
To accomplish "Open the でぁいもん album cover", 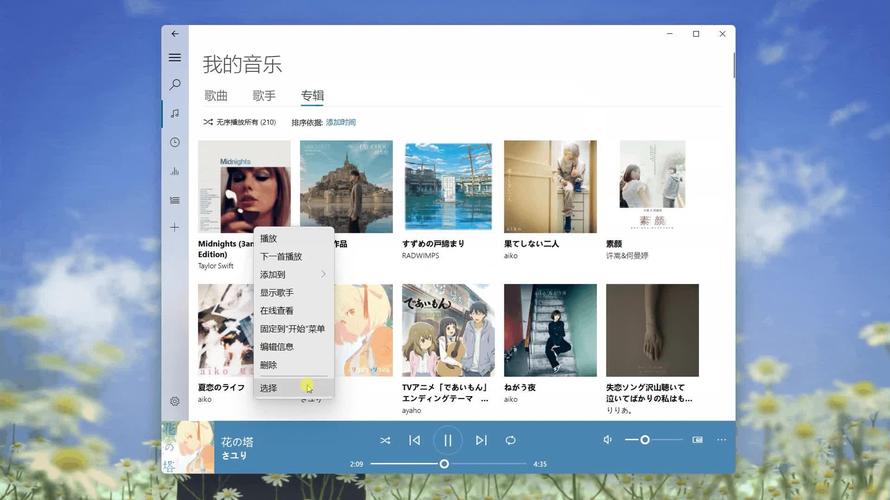I will click(448, 330).
